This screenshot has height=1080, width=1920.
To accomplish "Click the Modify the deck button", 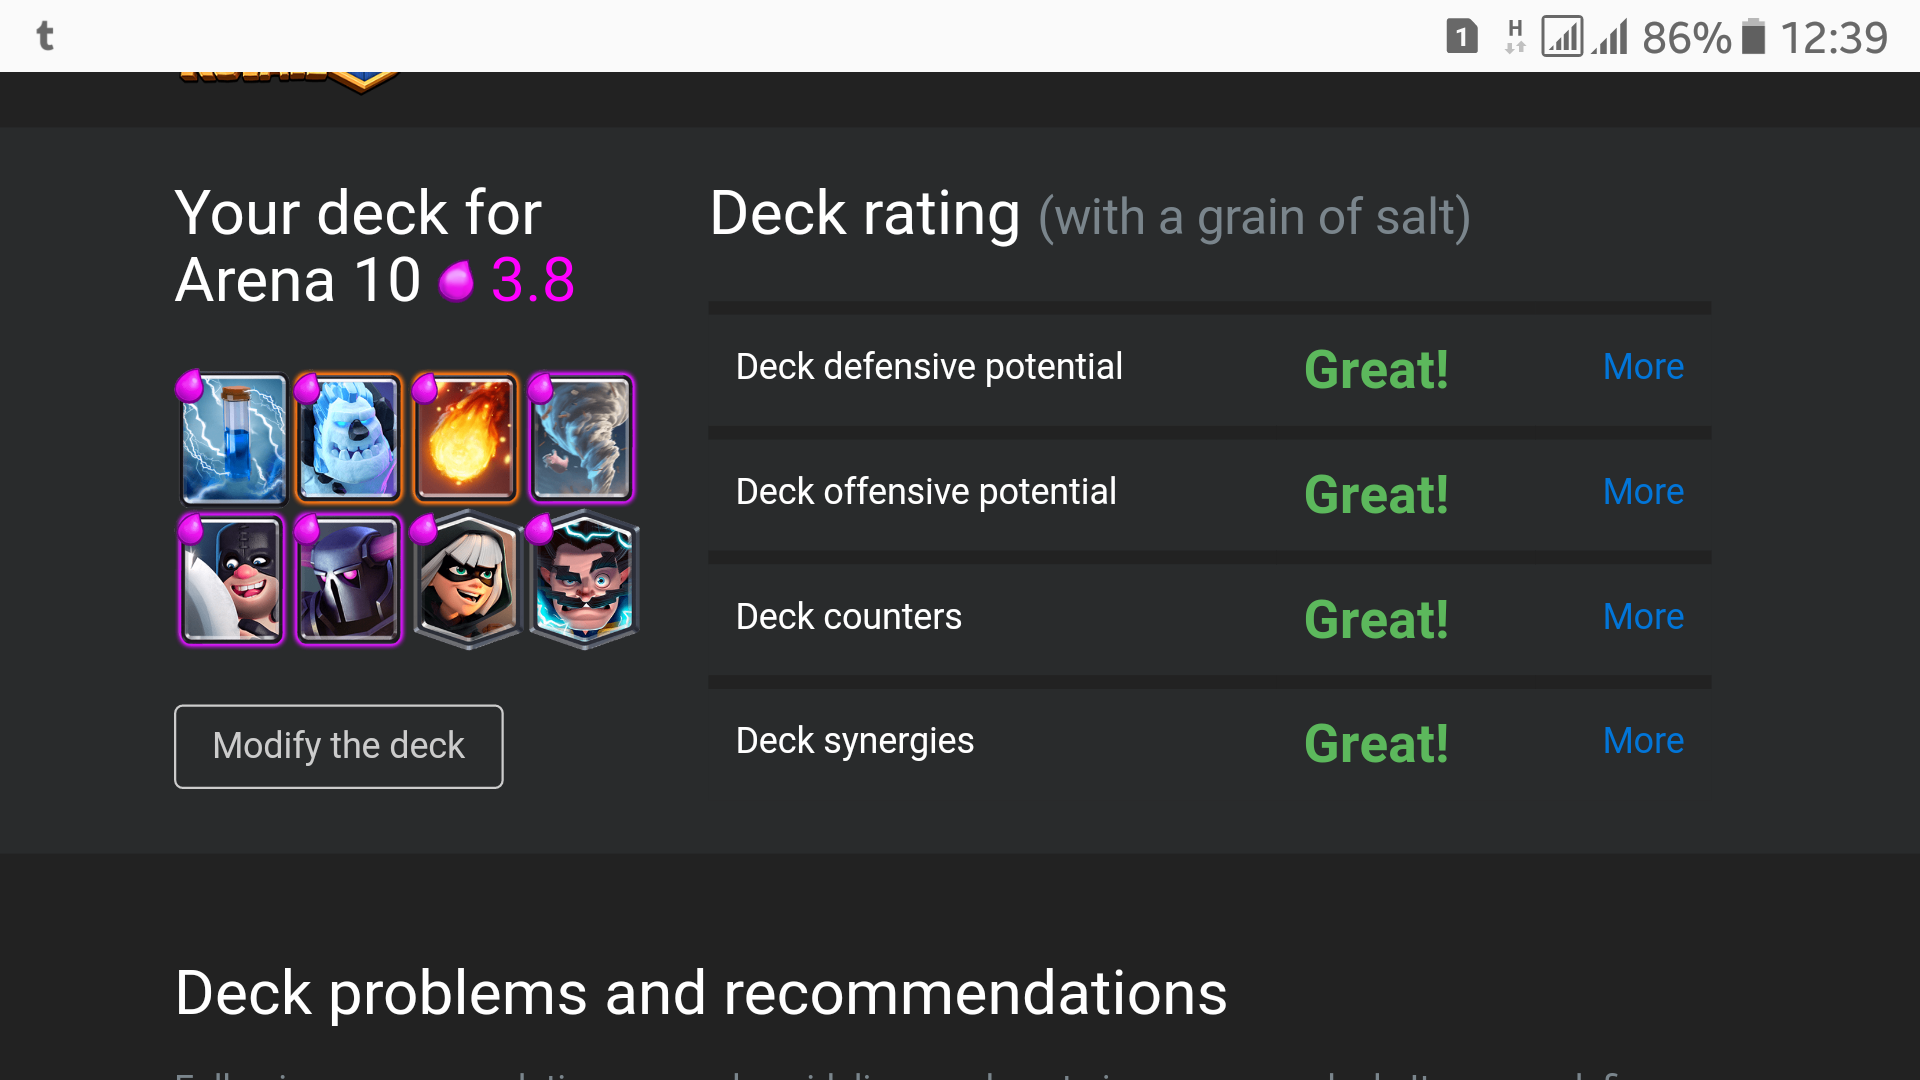I will click(338, 745).
